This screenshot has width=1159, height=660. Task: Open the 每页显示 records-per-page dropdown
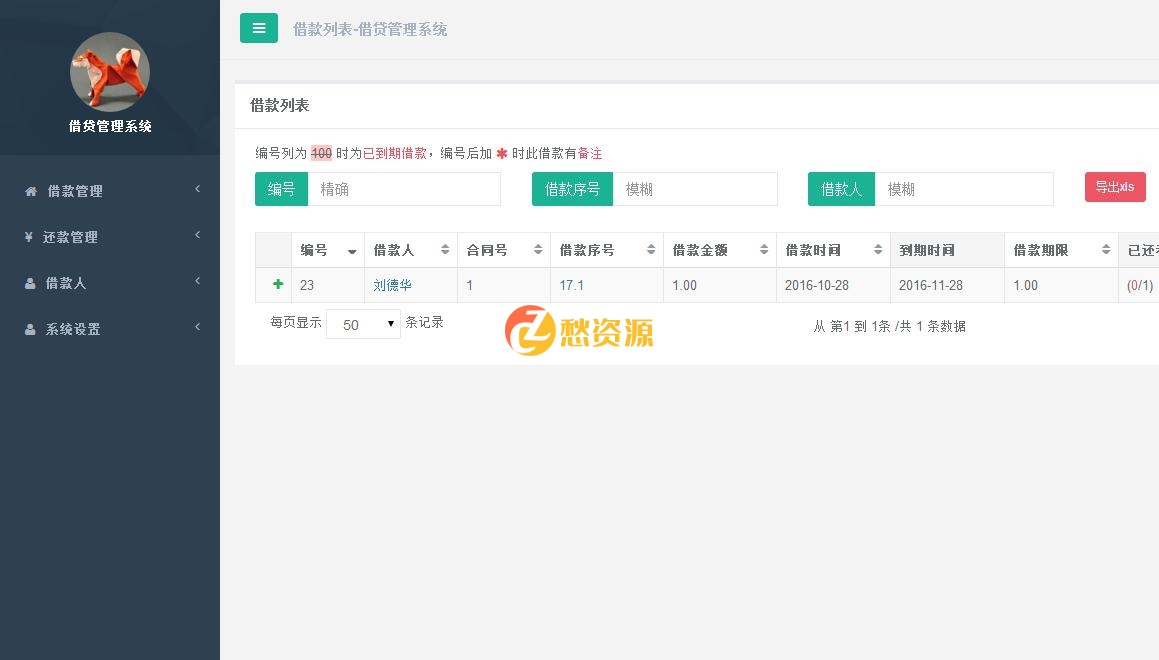[363, 324]
